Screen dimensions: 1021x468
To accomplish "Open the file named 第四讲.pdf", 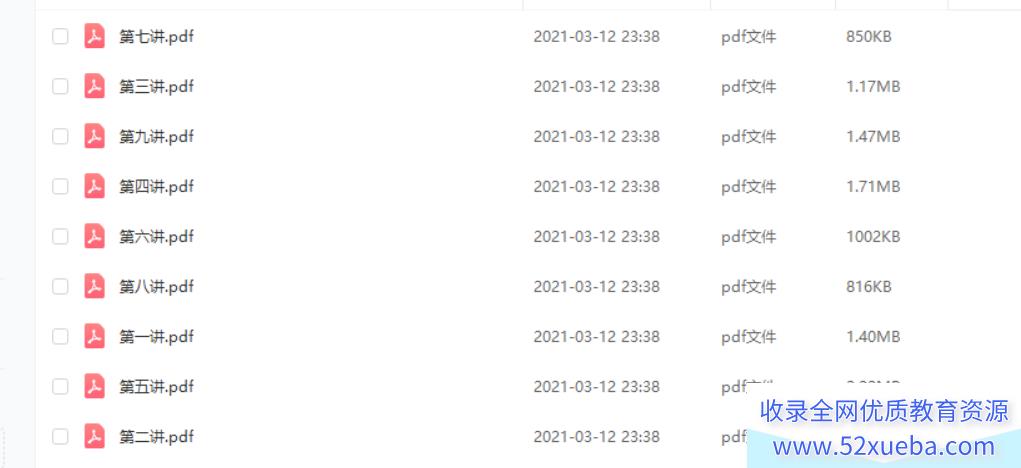I will [x=156, y=187].
